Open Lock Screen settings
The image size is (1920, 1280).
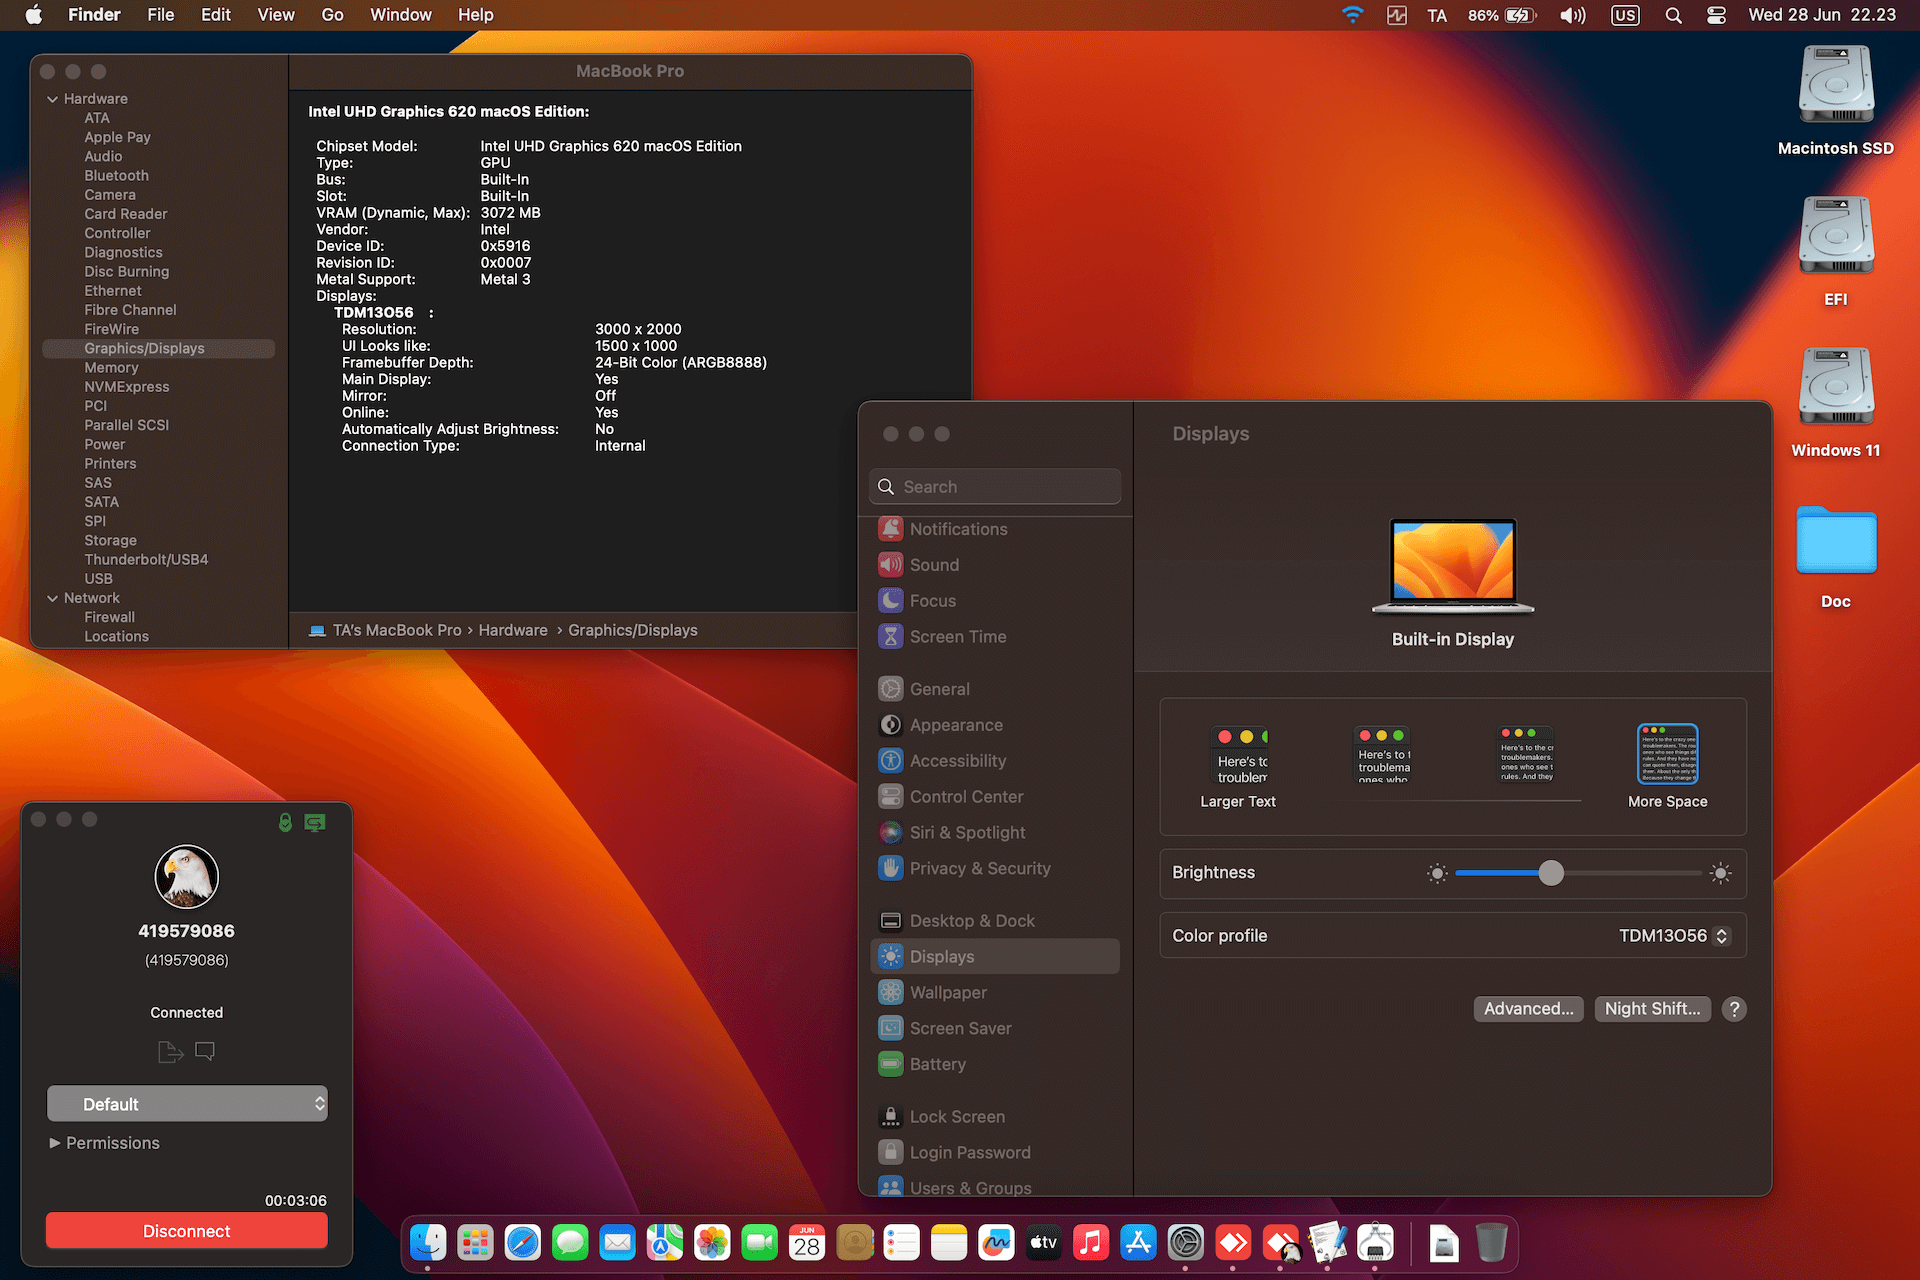pyautogui.click(x=995, y=1117)
